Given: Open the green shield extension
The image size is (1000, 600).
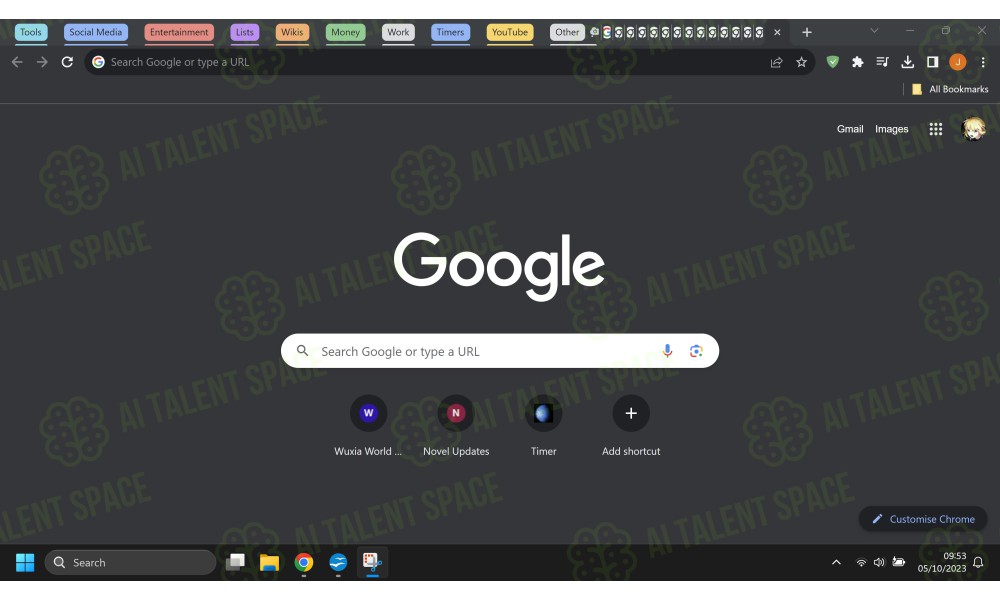Looking at the screenshot, I should pos(832,62).
